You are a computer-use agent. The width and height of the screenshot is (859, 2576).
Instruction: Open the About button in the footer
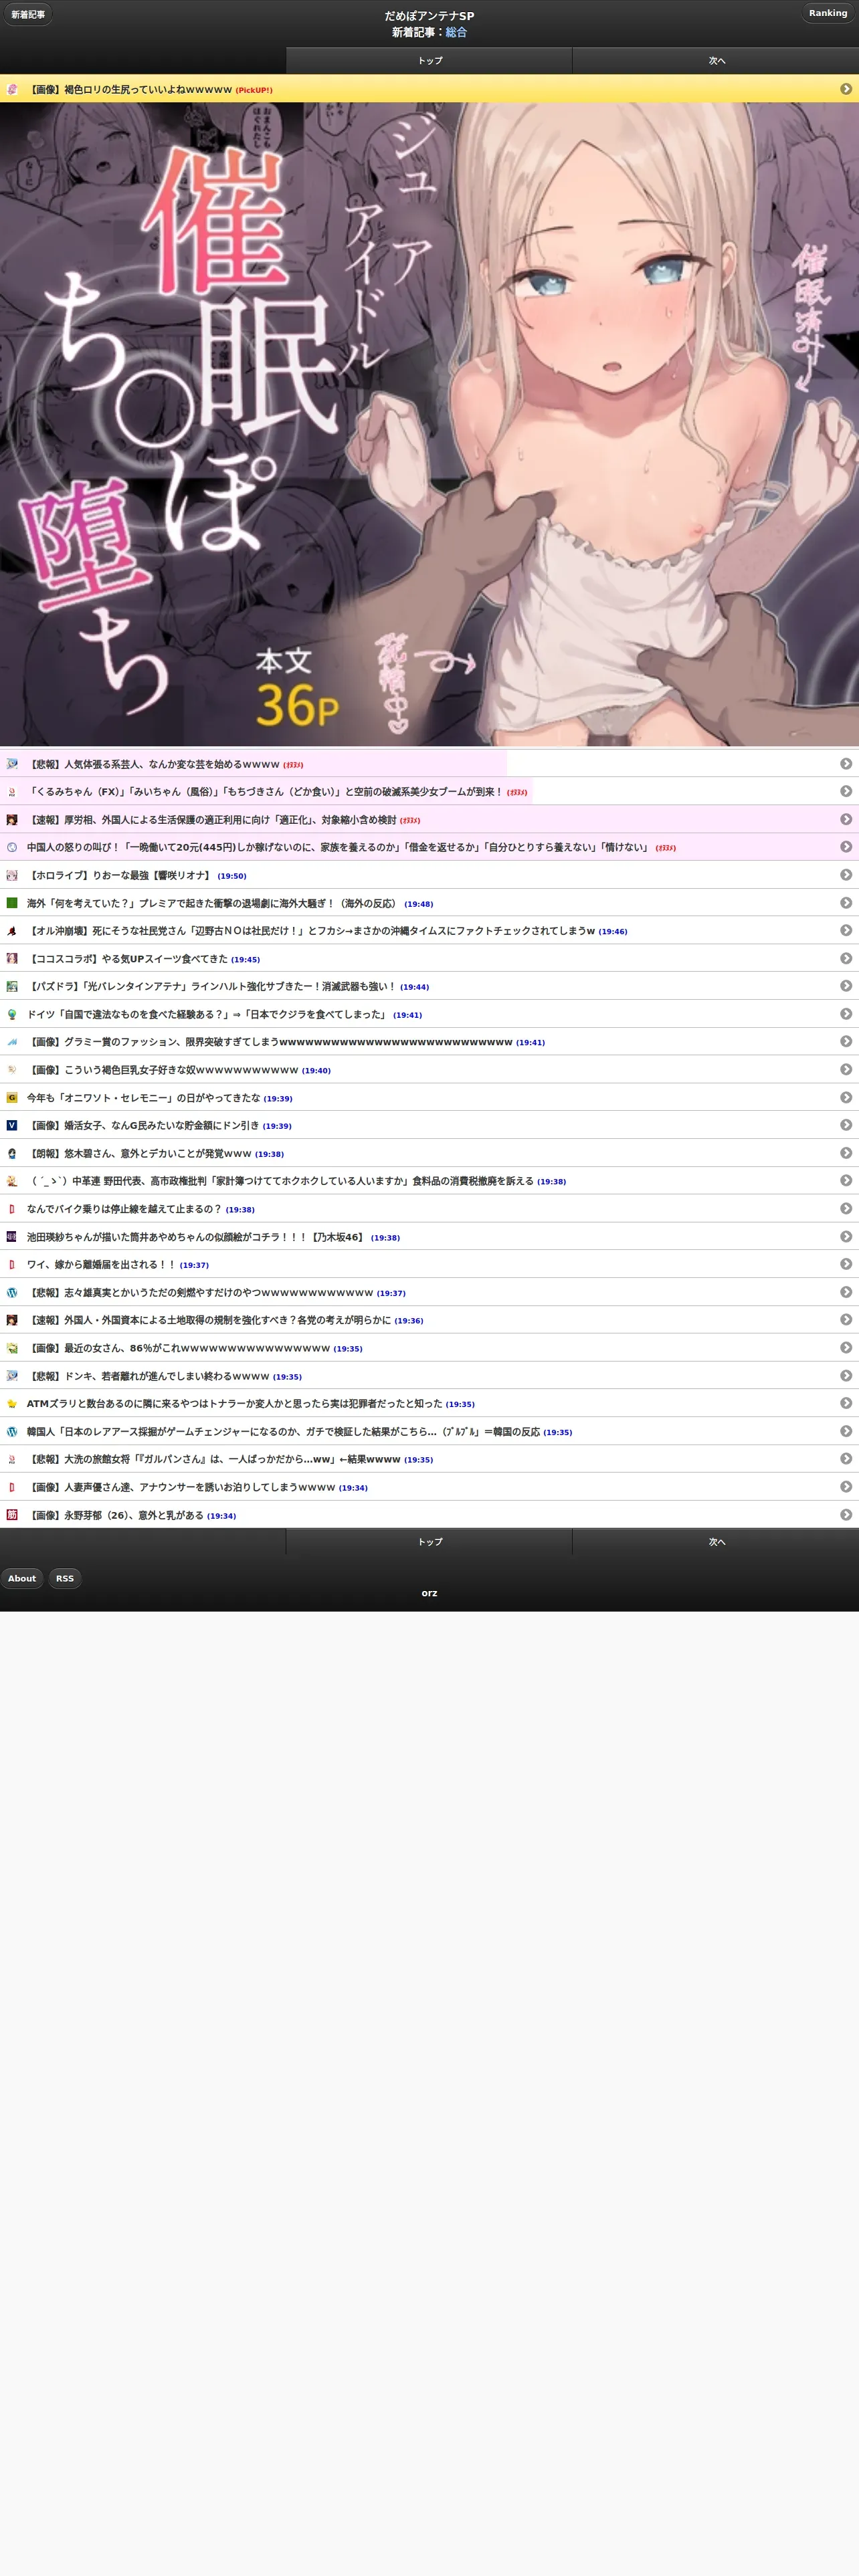point(22,1578)
